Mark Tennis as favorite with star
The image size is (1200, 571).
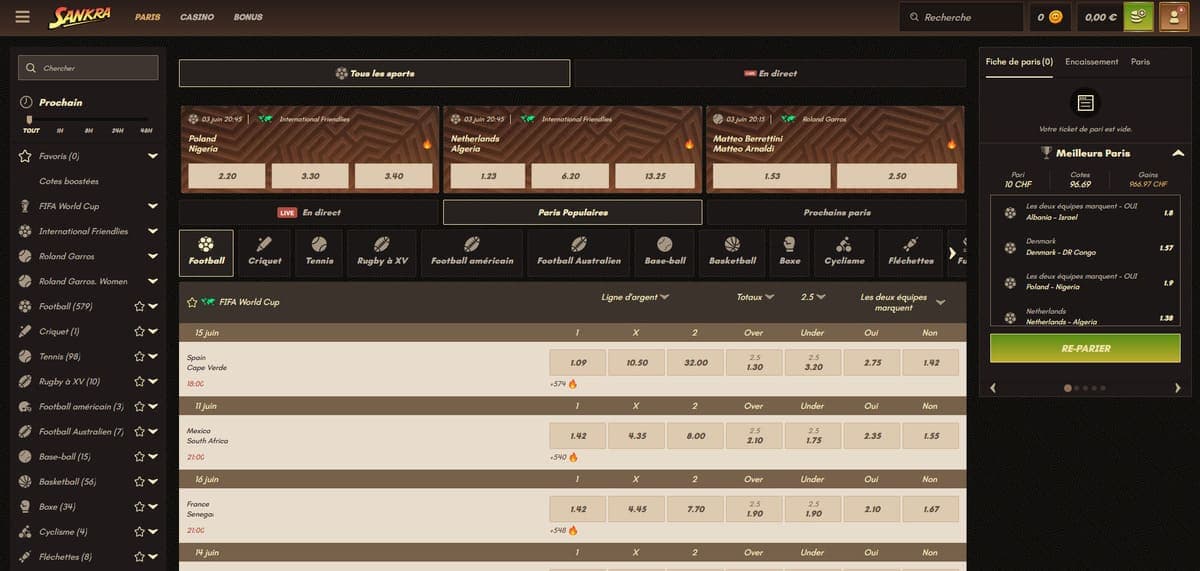(139, 357)
